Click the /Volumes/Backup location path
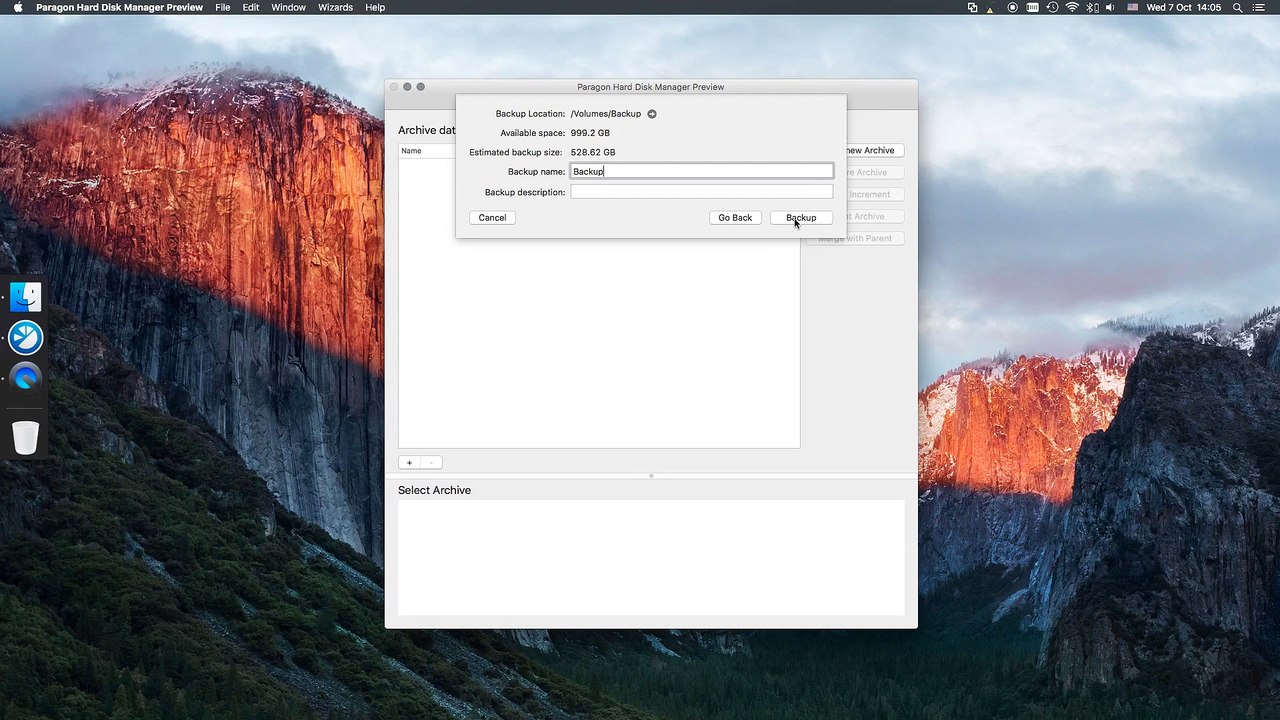1280x720 pixels. [606, 114]
